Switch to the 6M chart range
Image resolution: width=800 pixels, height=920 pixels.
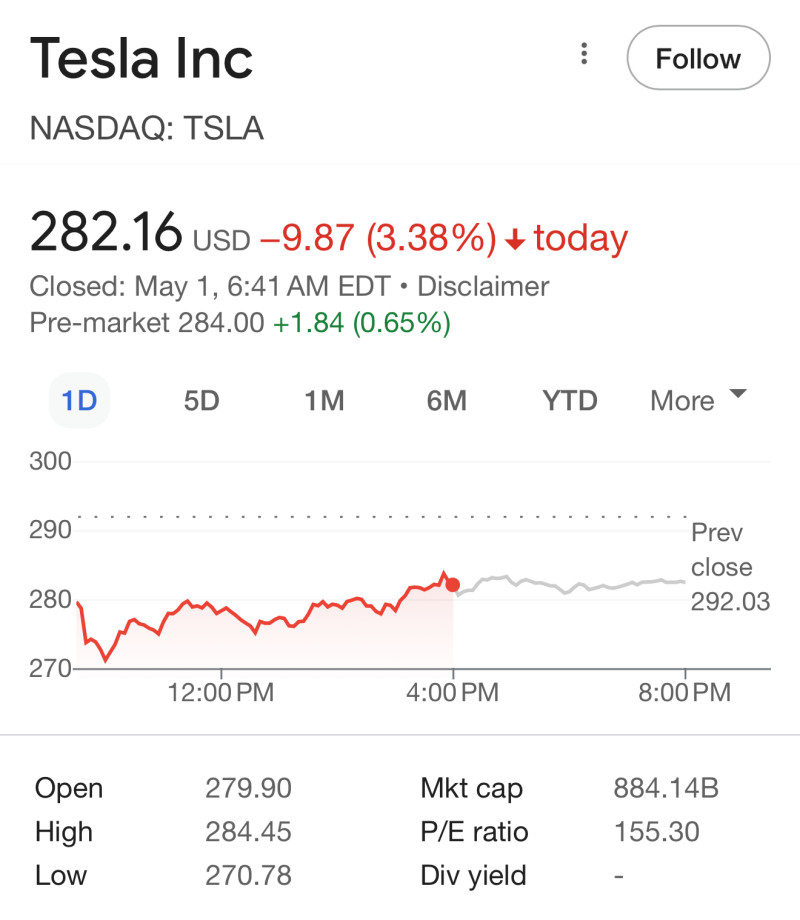click(x=447, y=401)
